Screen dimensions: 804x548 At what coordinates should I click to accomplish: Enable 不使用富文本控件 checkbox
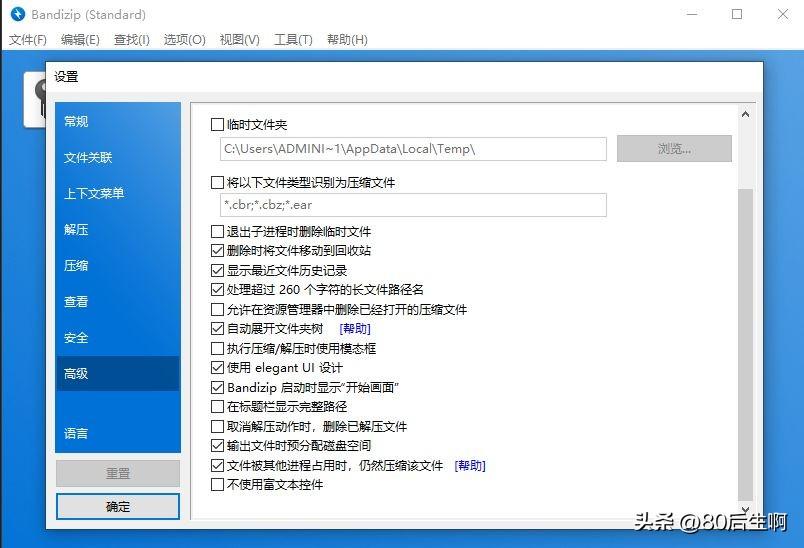tap(217, 484)
